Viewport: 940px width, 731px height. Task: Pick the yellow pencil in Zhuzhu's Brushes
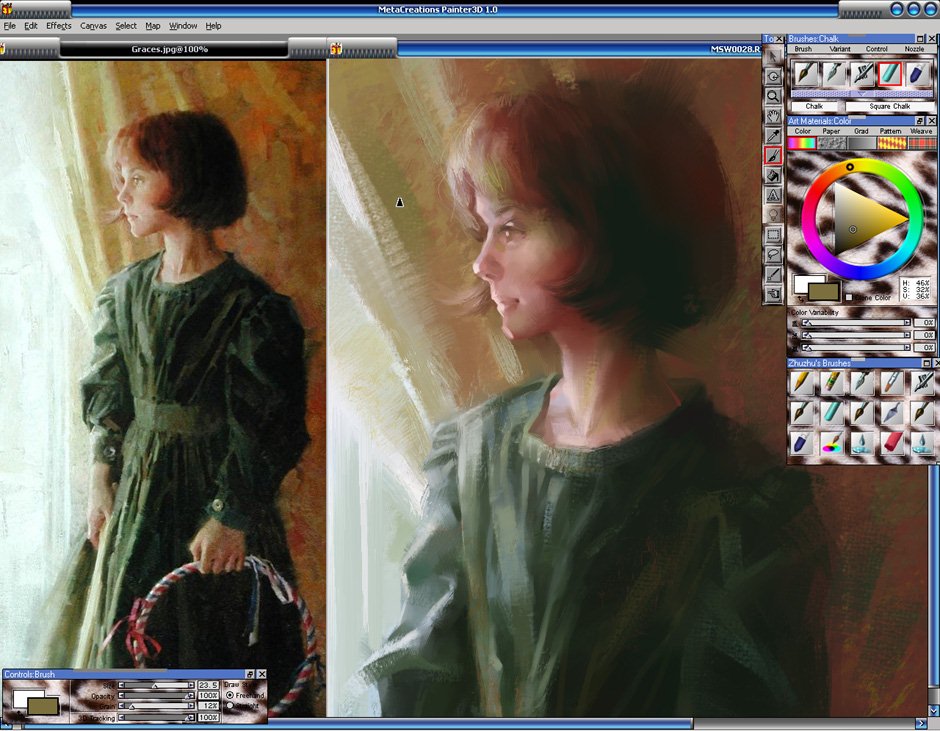pos(802,383)
